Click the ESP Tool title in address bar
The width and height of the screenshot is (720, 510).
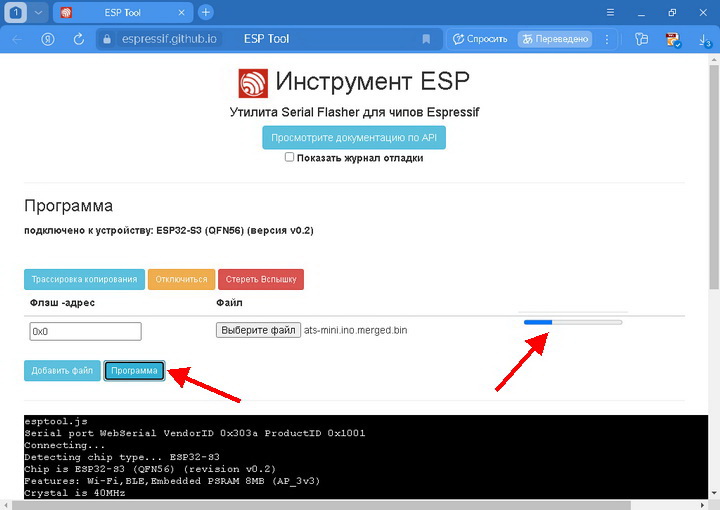pos(266,39)
